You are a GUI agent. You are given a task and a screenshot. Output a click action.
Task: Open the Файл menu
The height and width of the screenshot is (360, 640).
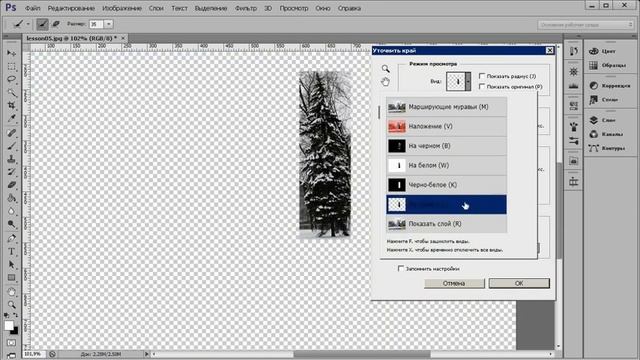pos(32,8)
